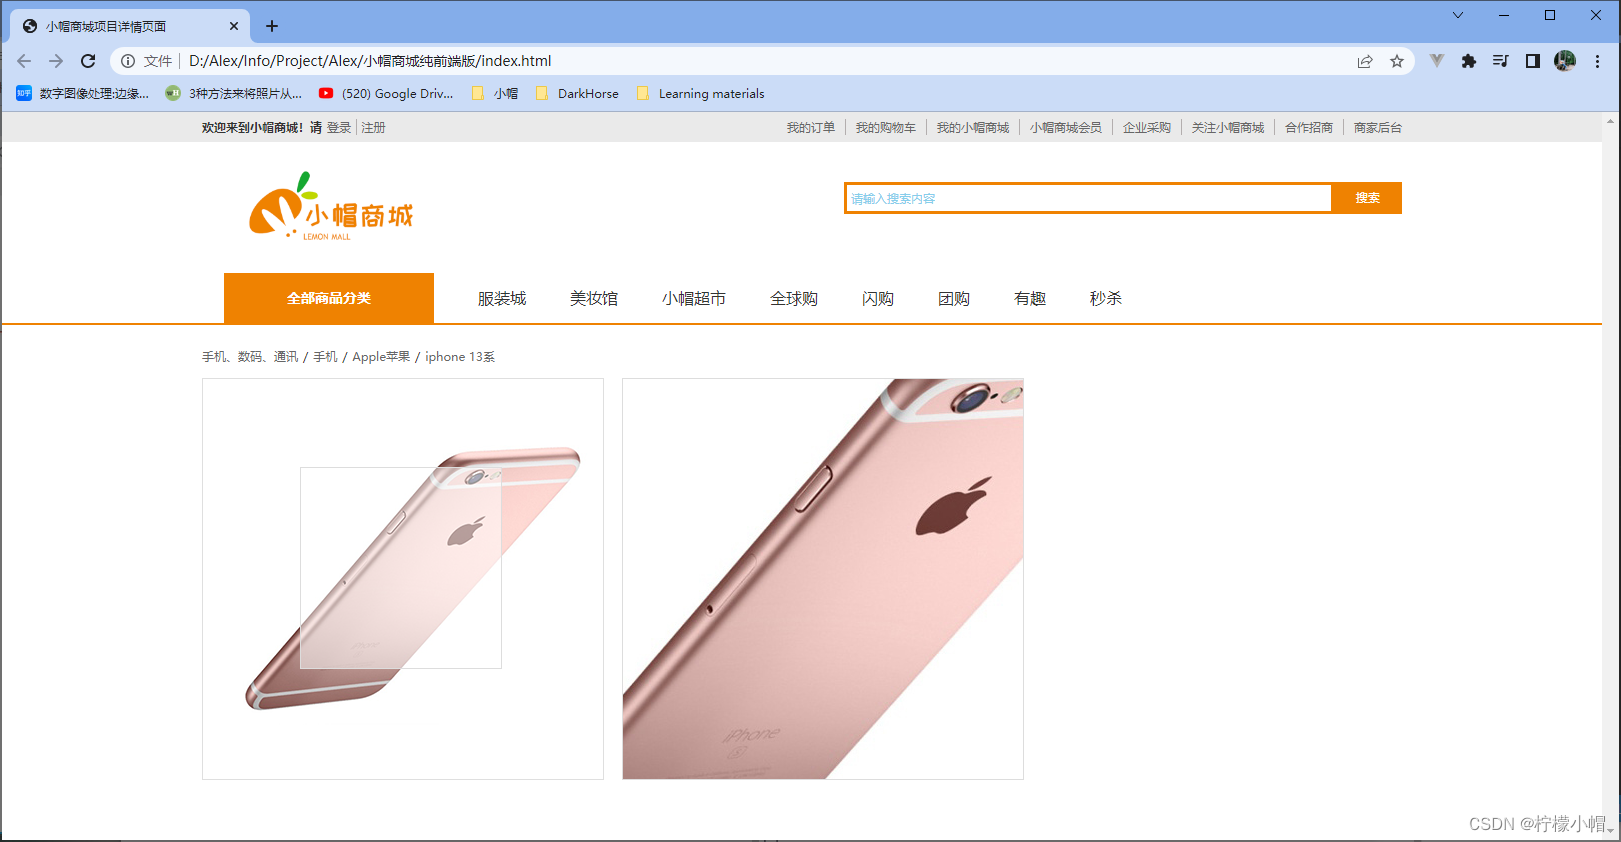Image resolution: width=1621 pixels, height=842 pixels.
Task: Click breadcrumb iphone 13系
Action: point(460,357)
